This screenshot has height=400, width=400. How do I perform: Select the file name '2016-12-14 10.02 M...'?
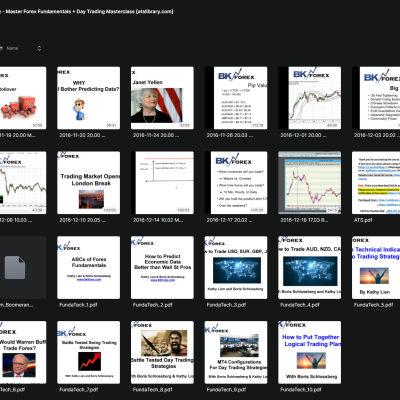pos(158,220)
